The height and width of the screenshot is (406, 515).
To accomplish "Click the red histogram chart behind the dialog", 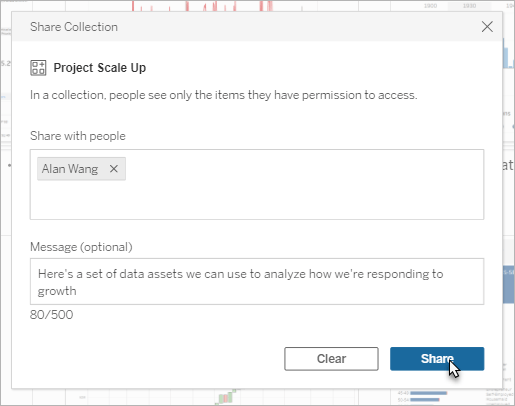I will (203, 6).
